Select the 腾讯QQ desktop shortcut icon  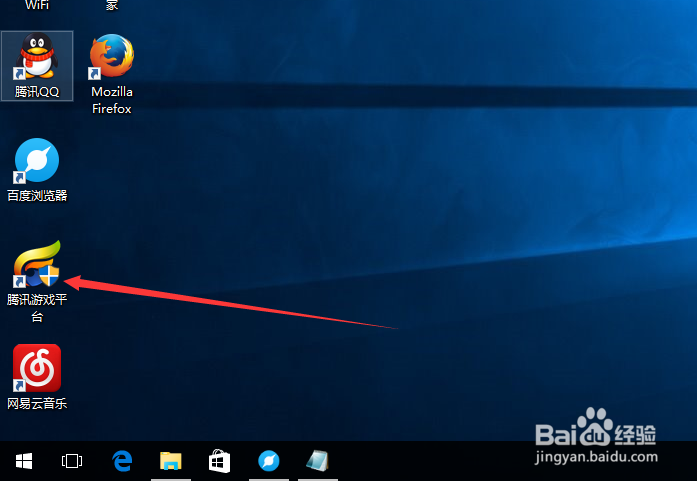[x=37, y=56]
